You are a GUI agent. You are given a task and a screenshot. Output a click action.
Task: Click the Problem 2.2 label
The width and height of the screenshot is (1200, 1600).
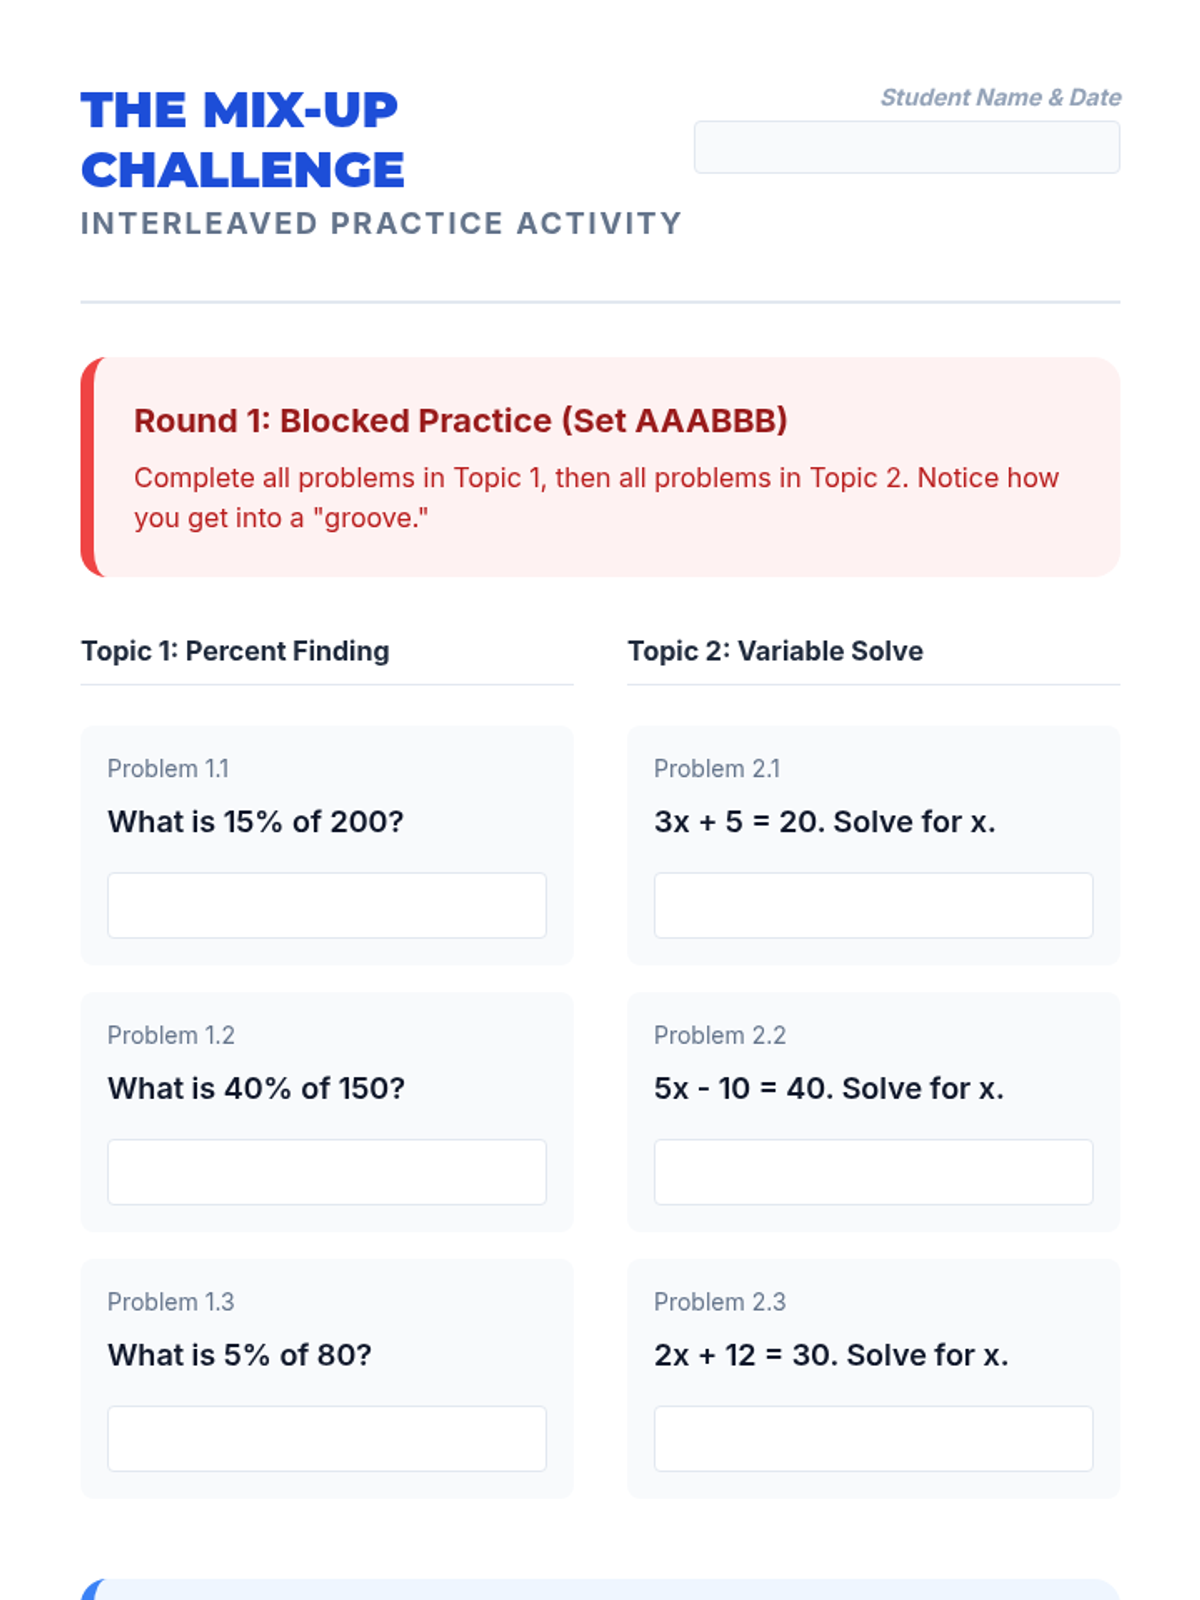tap(720, 1035)
